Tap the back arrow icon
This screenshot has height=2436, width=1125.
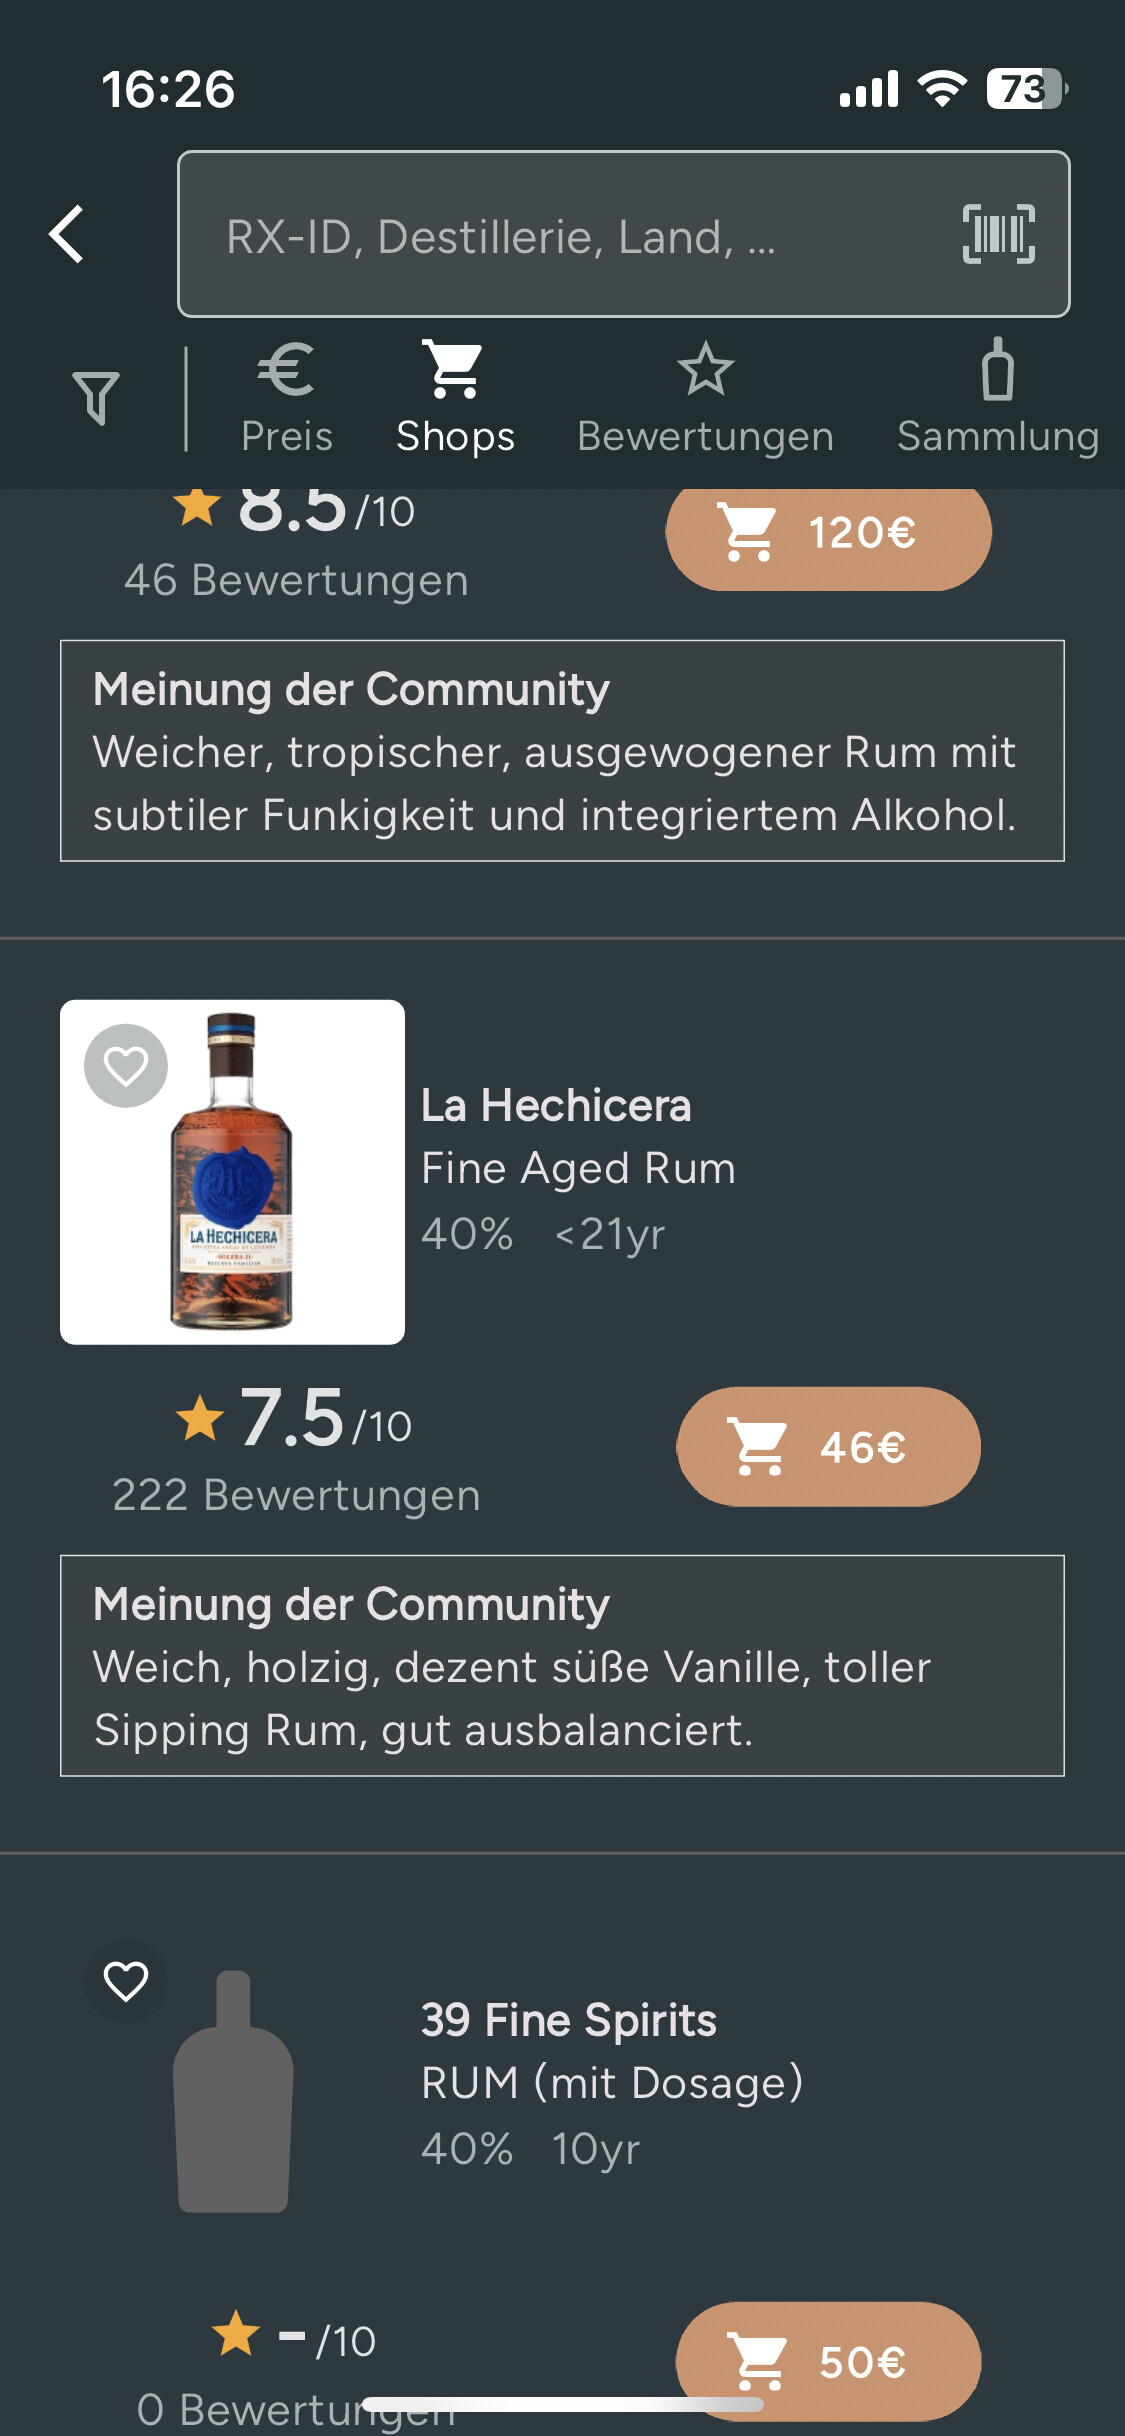[67, 235]
